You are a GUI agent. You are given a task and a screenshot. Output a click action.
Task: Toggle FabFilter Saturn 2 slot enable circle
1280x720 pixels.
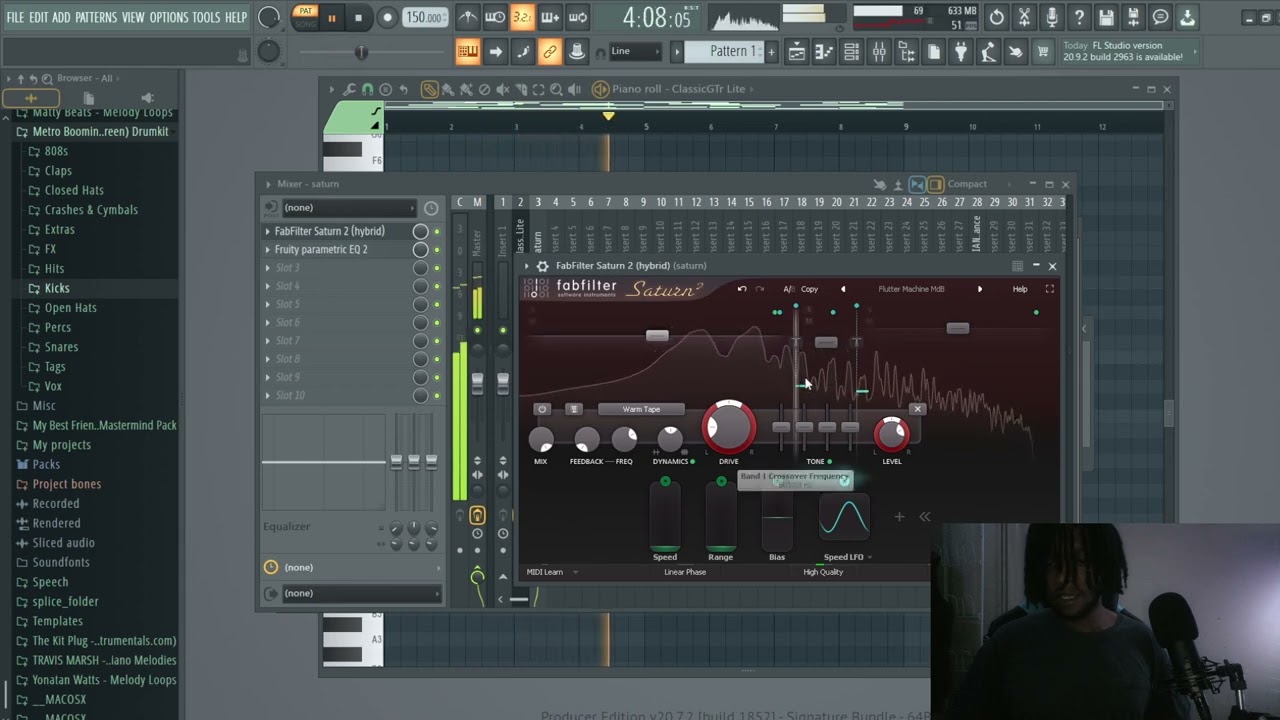click(x=420, y=231)
